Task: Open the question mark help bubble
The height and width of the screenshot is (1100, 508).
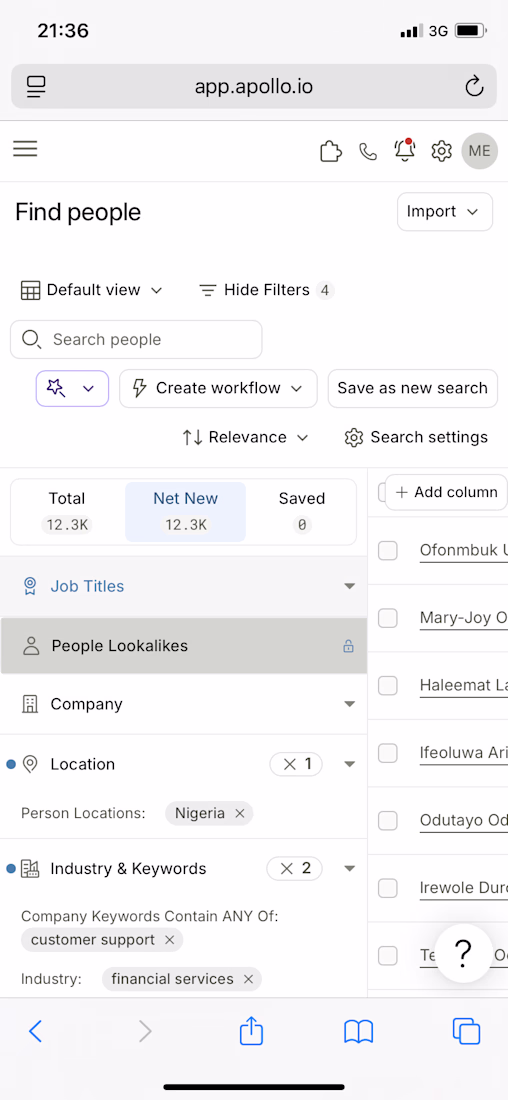Action: (463, 953)
